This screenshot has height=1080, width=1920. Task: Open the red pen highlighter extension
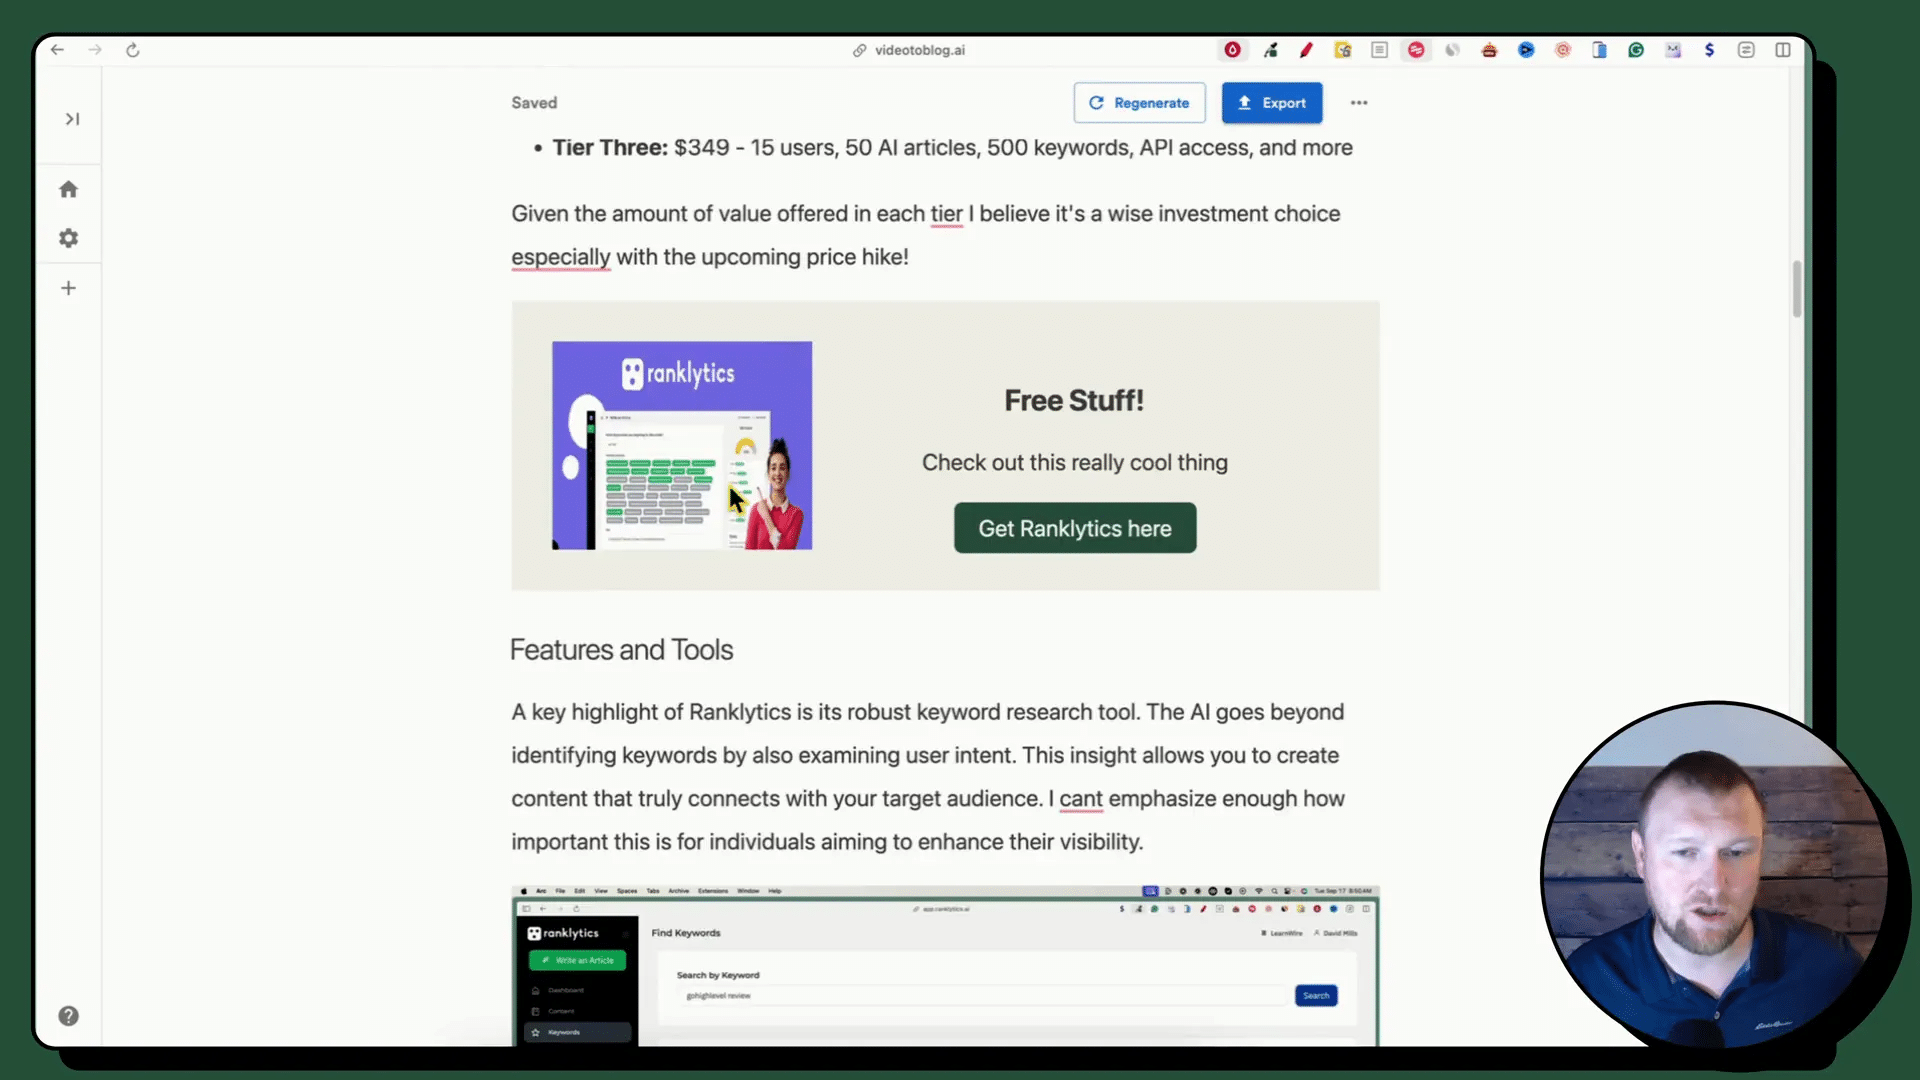click(1306, 50)
